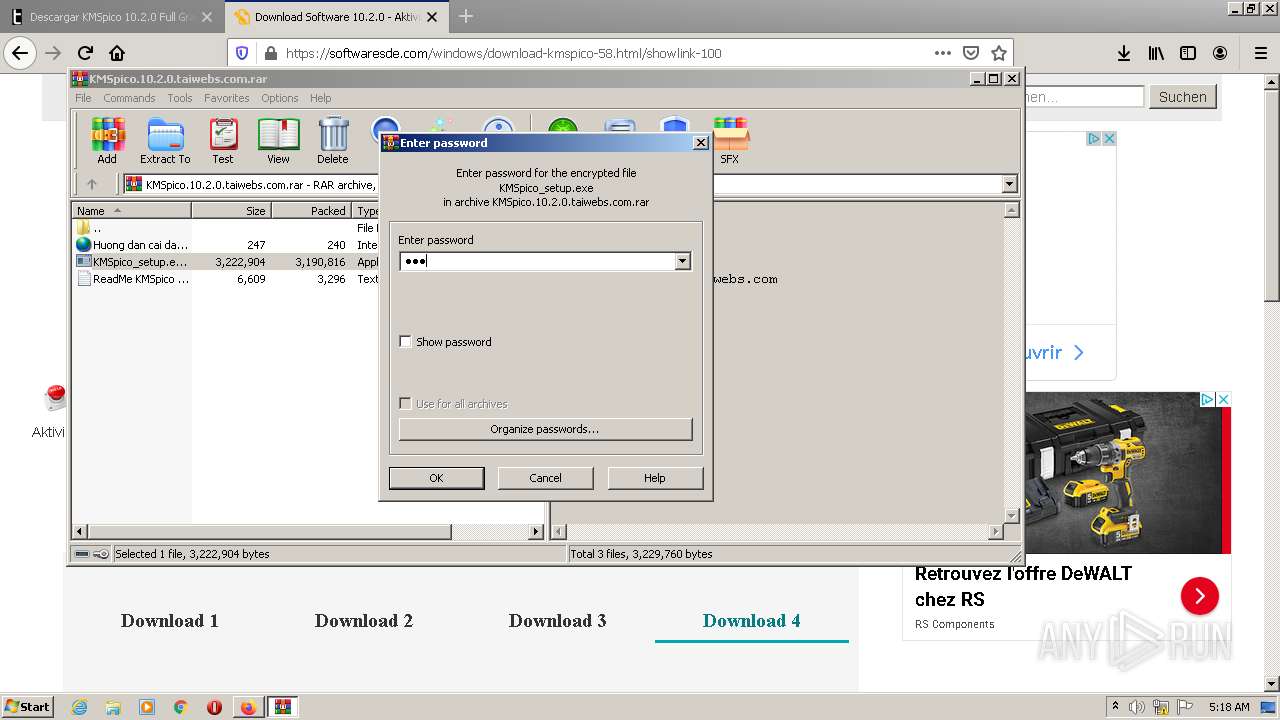Check the Show password checkbox

click(x=405, y=342)
